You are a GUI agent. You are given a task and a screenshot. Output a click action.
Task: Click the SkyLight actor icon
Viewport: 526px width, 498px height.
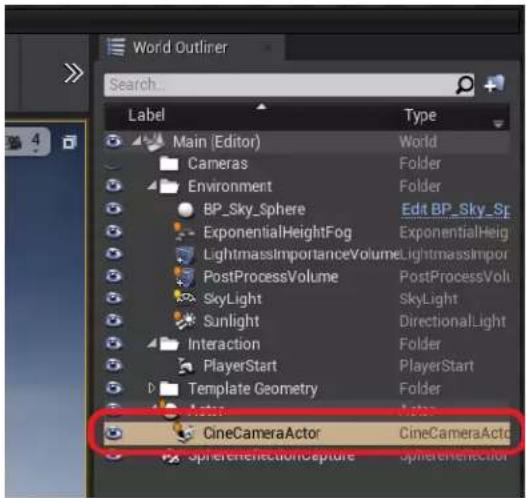click(x=185, y=298)
